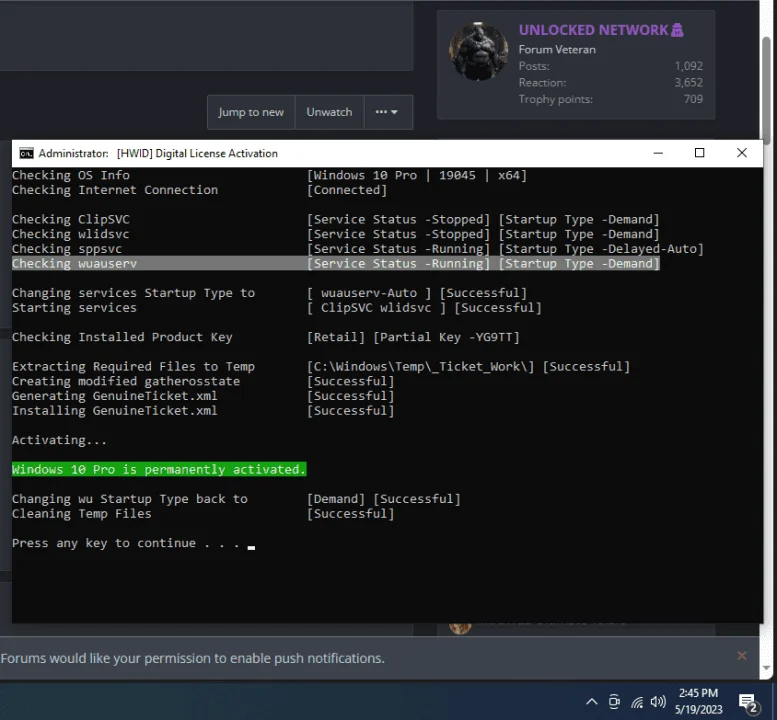Screen dimensions: 777x720
Task: Click the 'Checking ClipSVC' line
Action: point(71,219)
